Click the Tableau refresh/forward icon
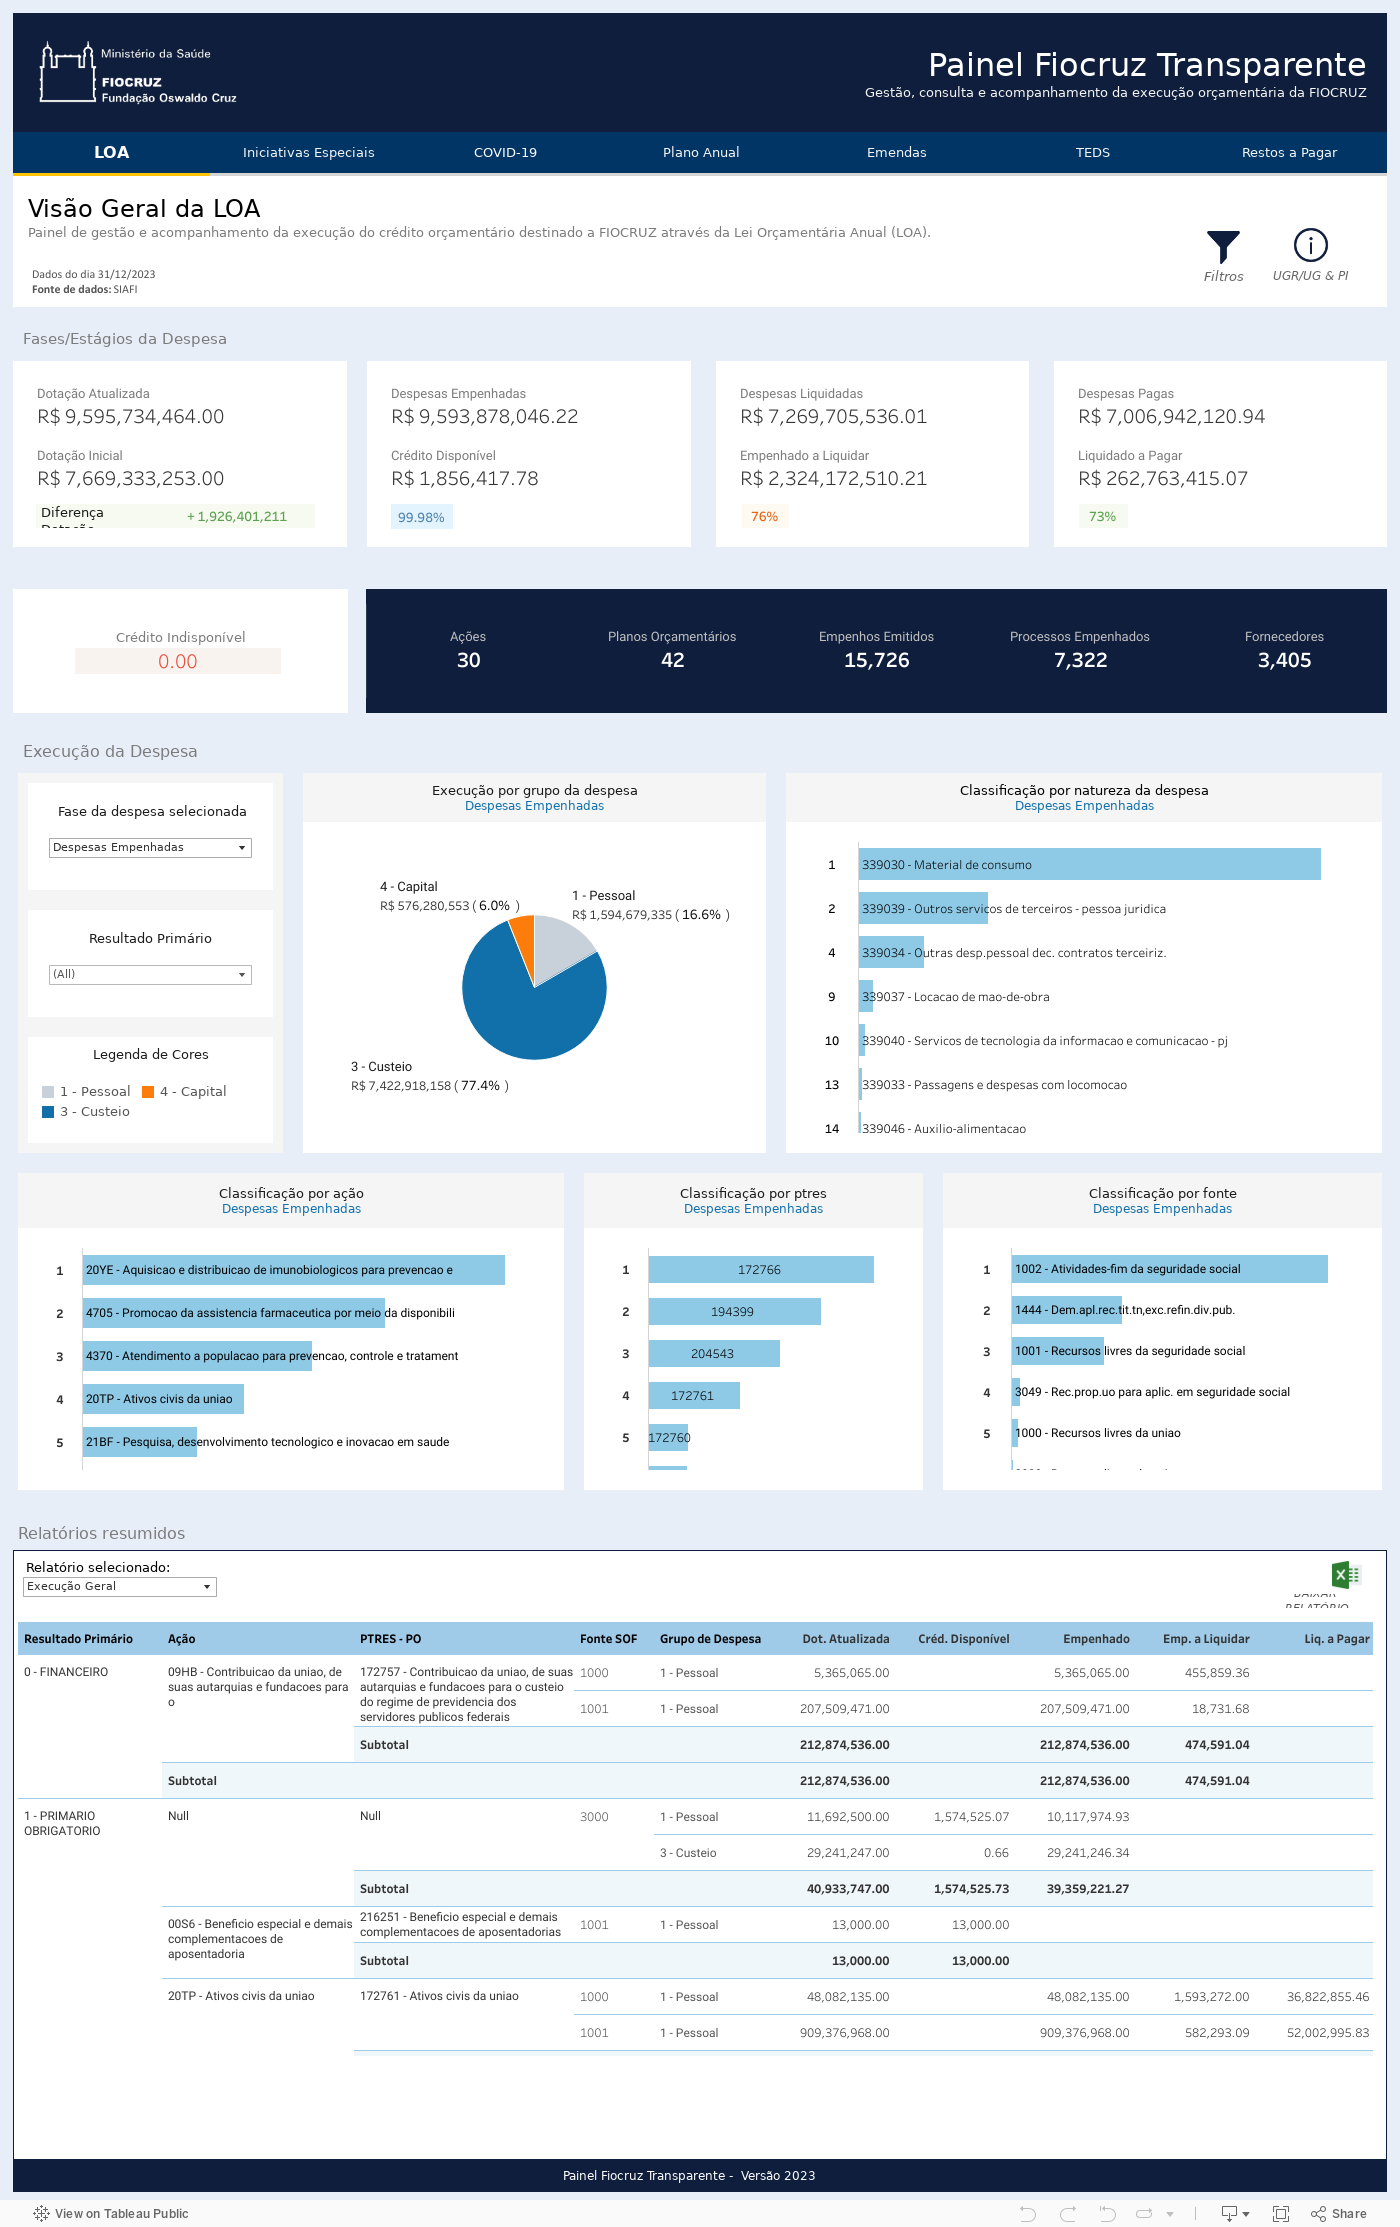The width and height of the screenshot is (1400, 2227). pyautogui.click(x=1145, y=2213)
